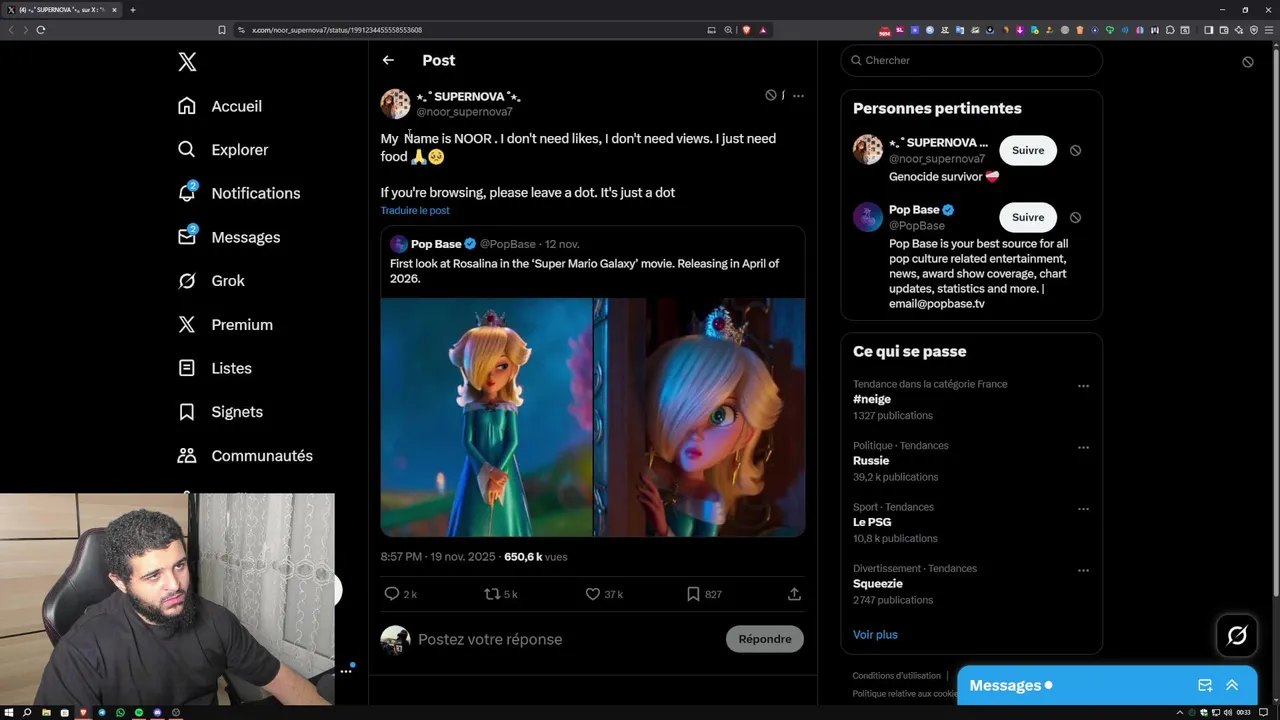
Task: Open Pop Base quoted post author name
Action: pos(436,244)
